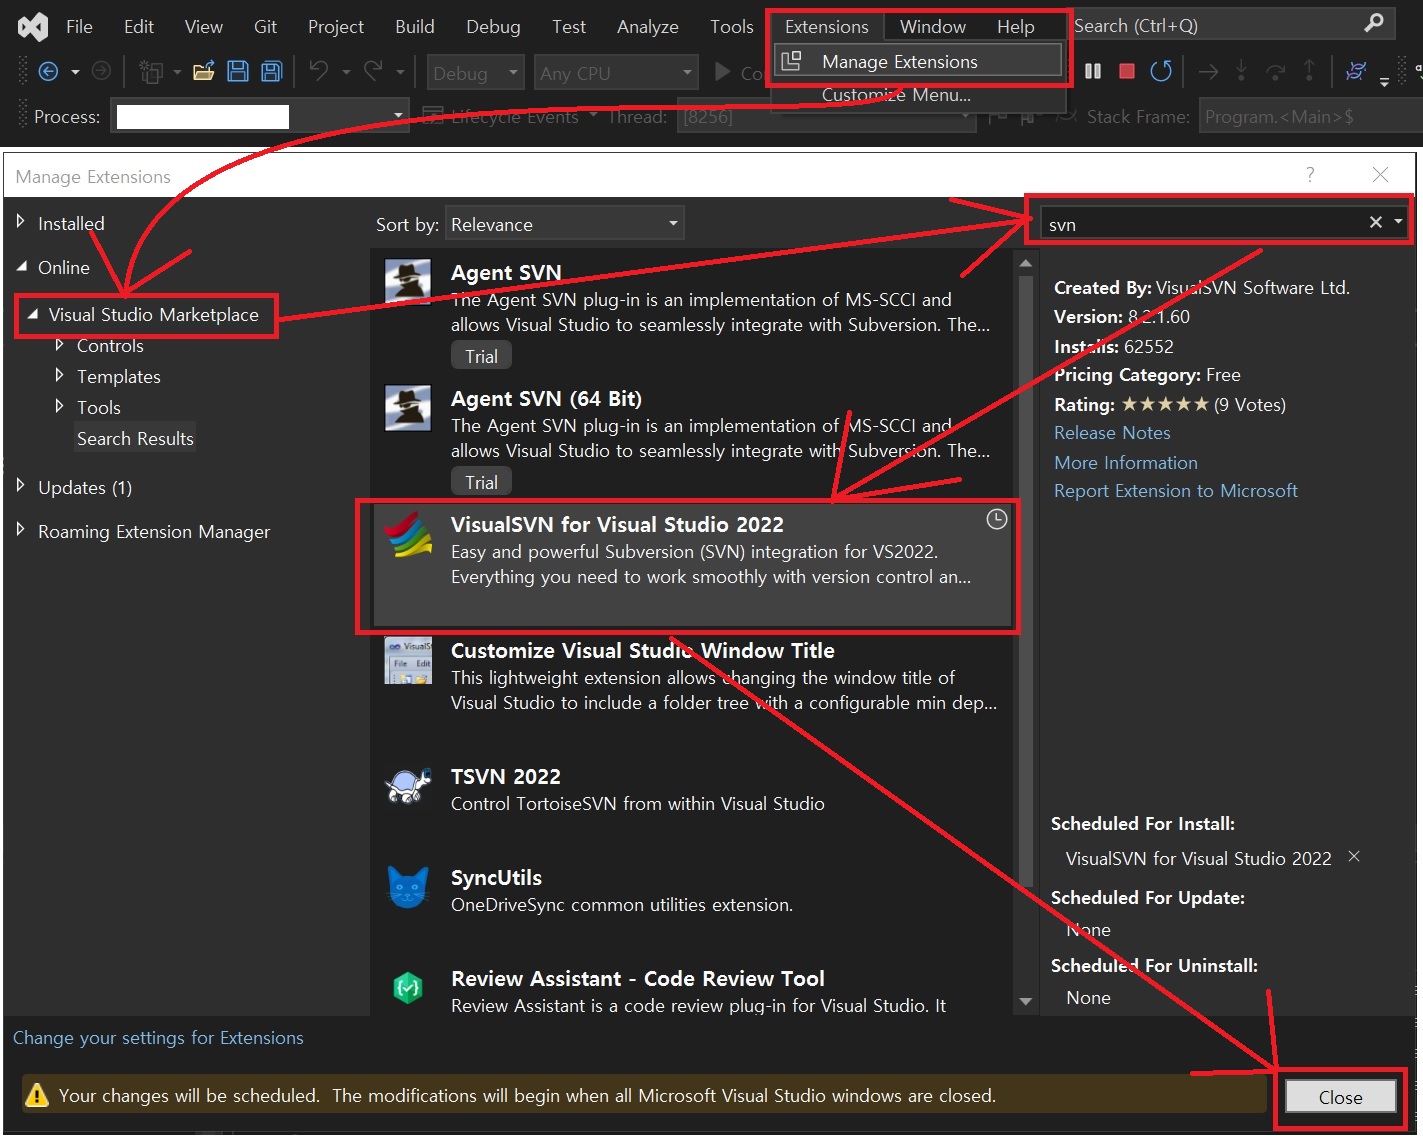Click the TSVN 2022 turtle icon

coord(408,786)
